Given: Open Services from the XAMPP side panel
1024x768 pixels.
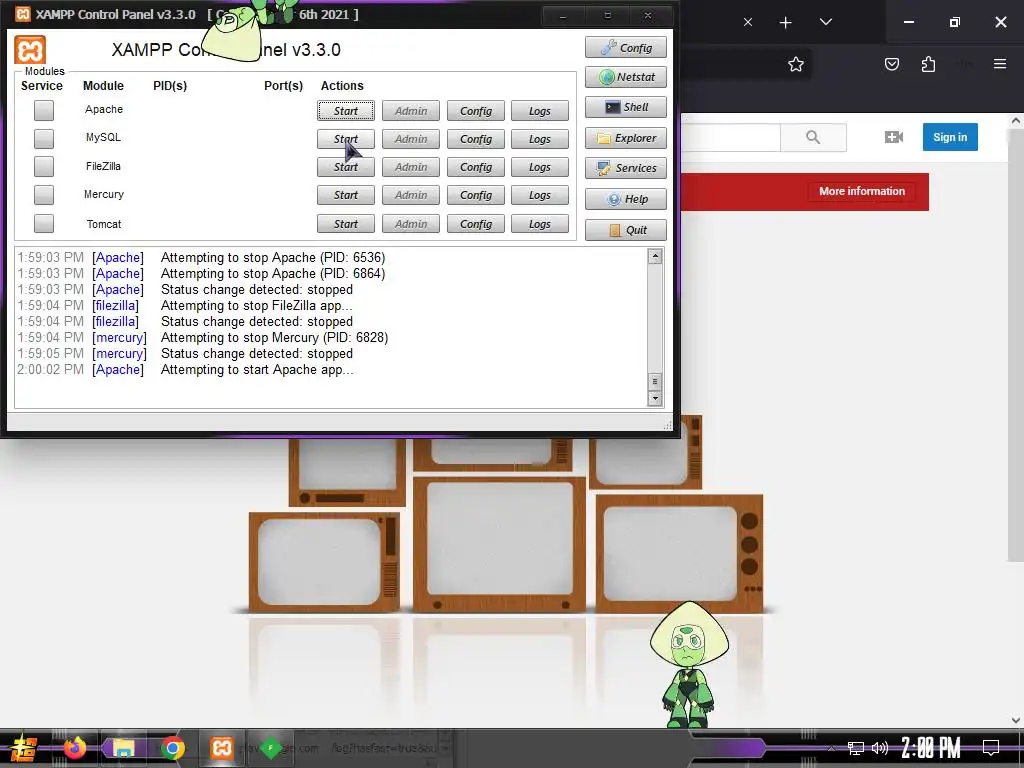Looking at the screenshot, I should 626,168.
